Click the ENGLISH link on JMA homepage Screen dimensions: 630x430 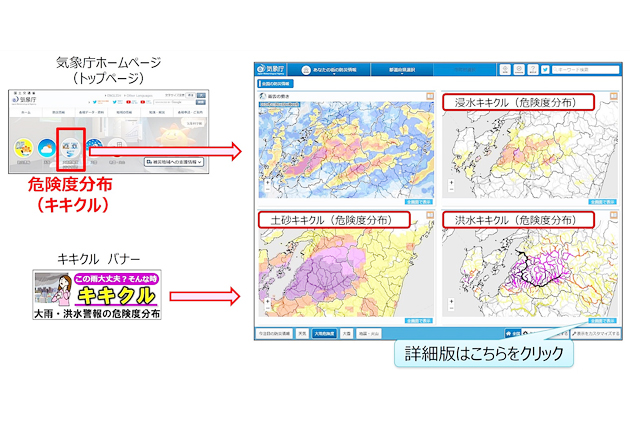coord(113,96)
